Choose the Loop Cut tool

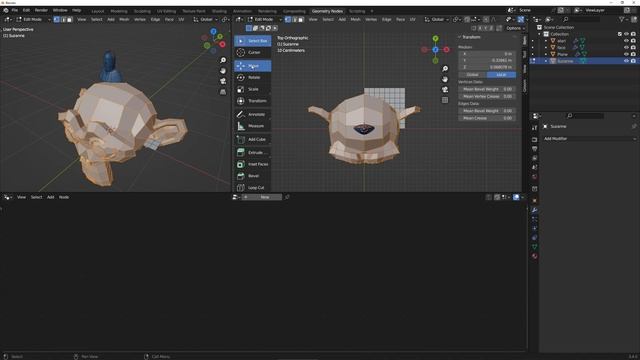click(x=253, y=187)
